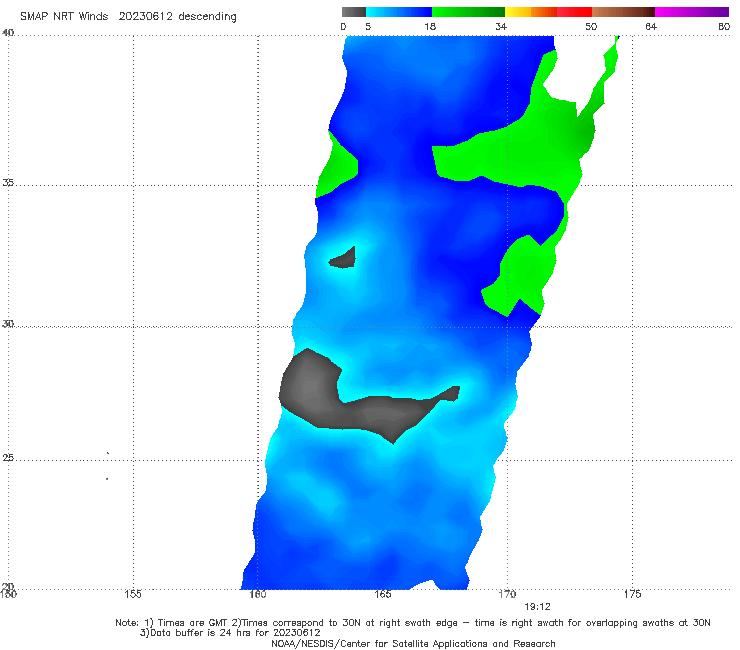
Task: Click the color bar label '34'
Action: coord(501,27)
